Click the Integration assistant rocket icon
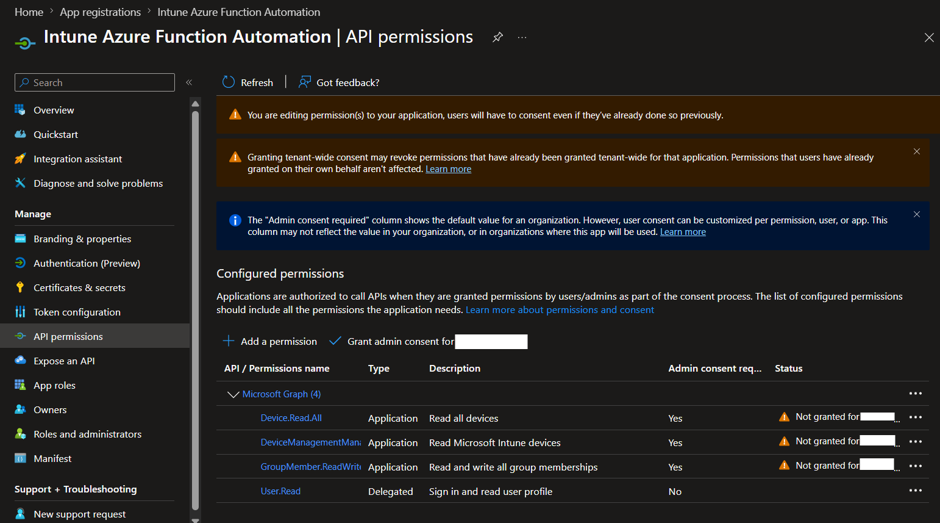The height and width of the screenshot is (523, 940). (20, 159)
